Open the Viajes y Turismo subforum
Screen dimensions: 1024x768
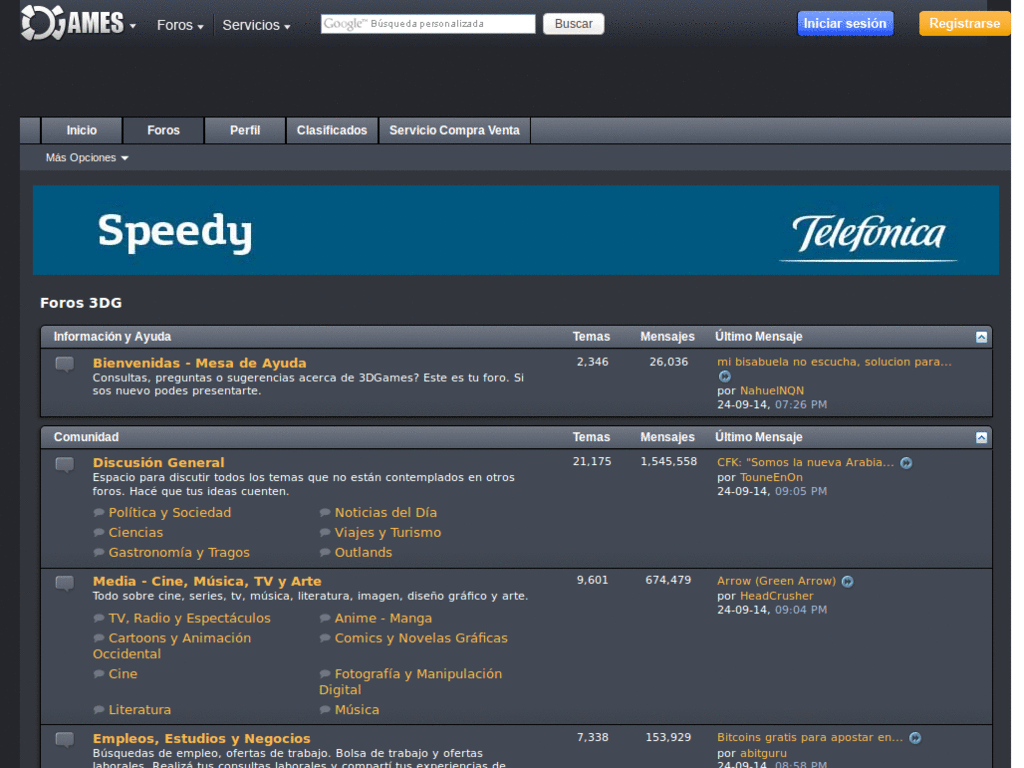pos(388,533)
